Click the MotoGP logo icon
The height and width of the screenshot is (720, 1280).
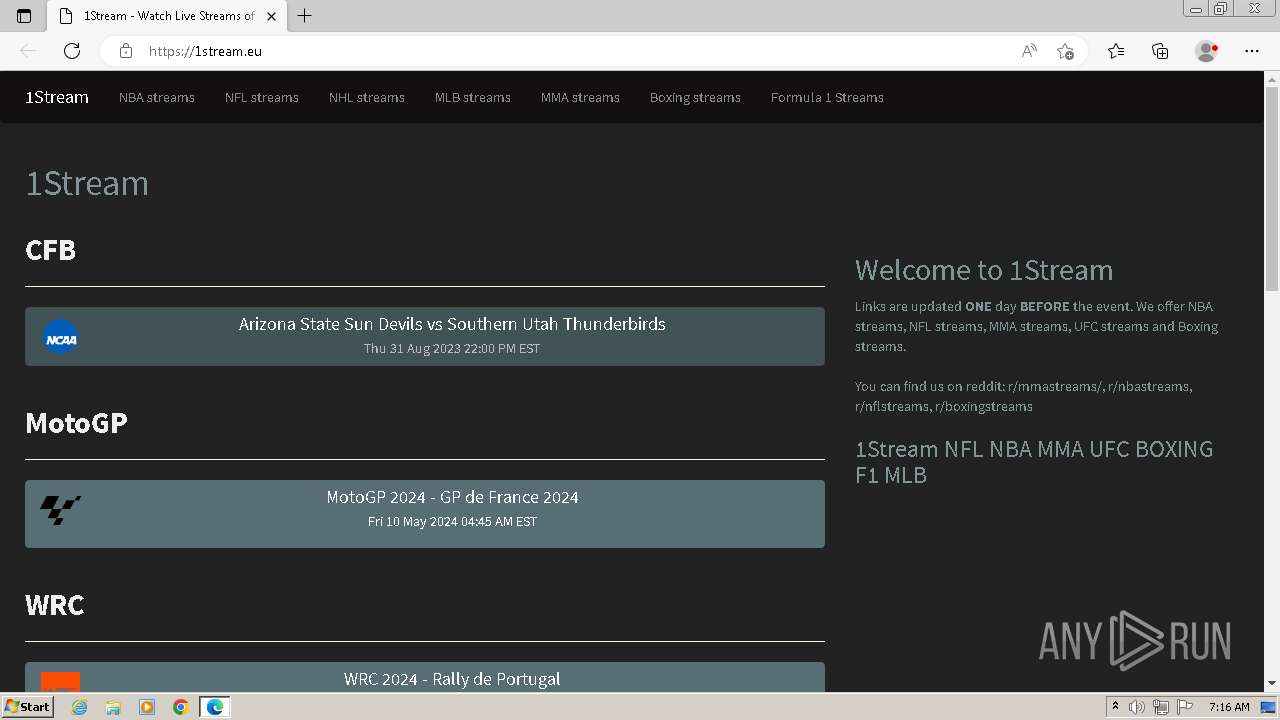(60, 510)
